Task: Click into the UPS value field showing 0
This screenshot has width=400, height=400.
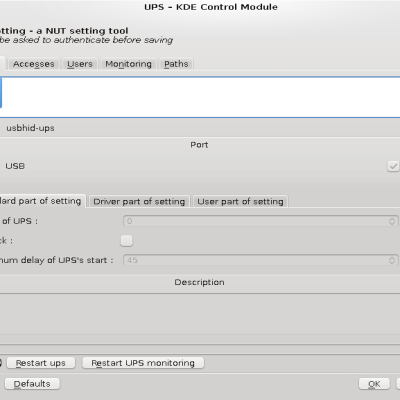Action: tap(260, 221)
